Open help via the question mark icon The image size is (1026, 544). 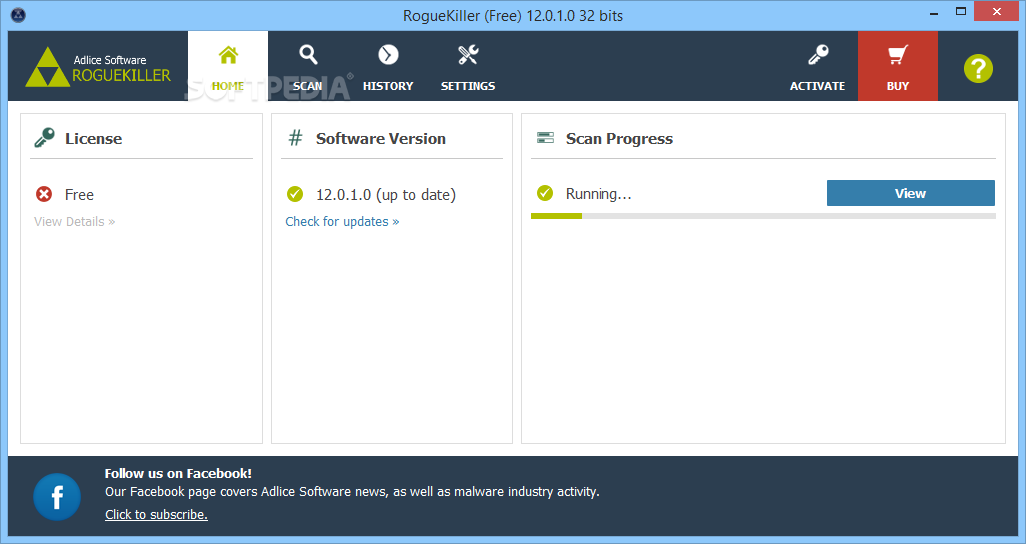point(978,68)
